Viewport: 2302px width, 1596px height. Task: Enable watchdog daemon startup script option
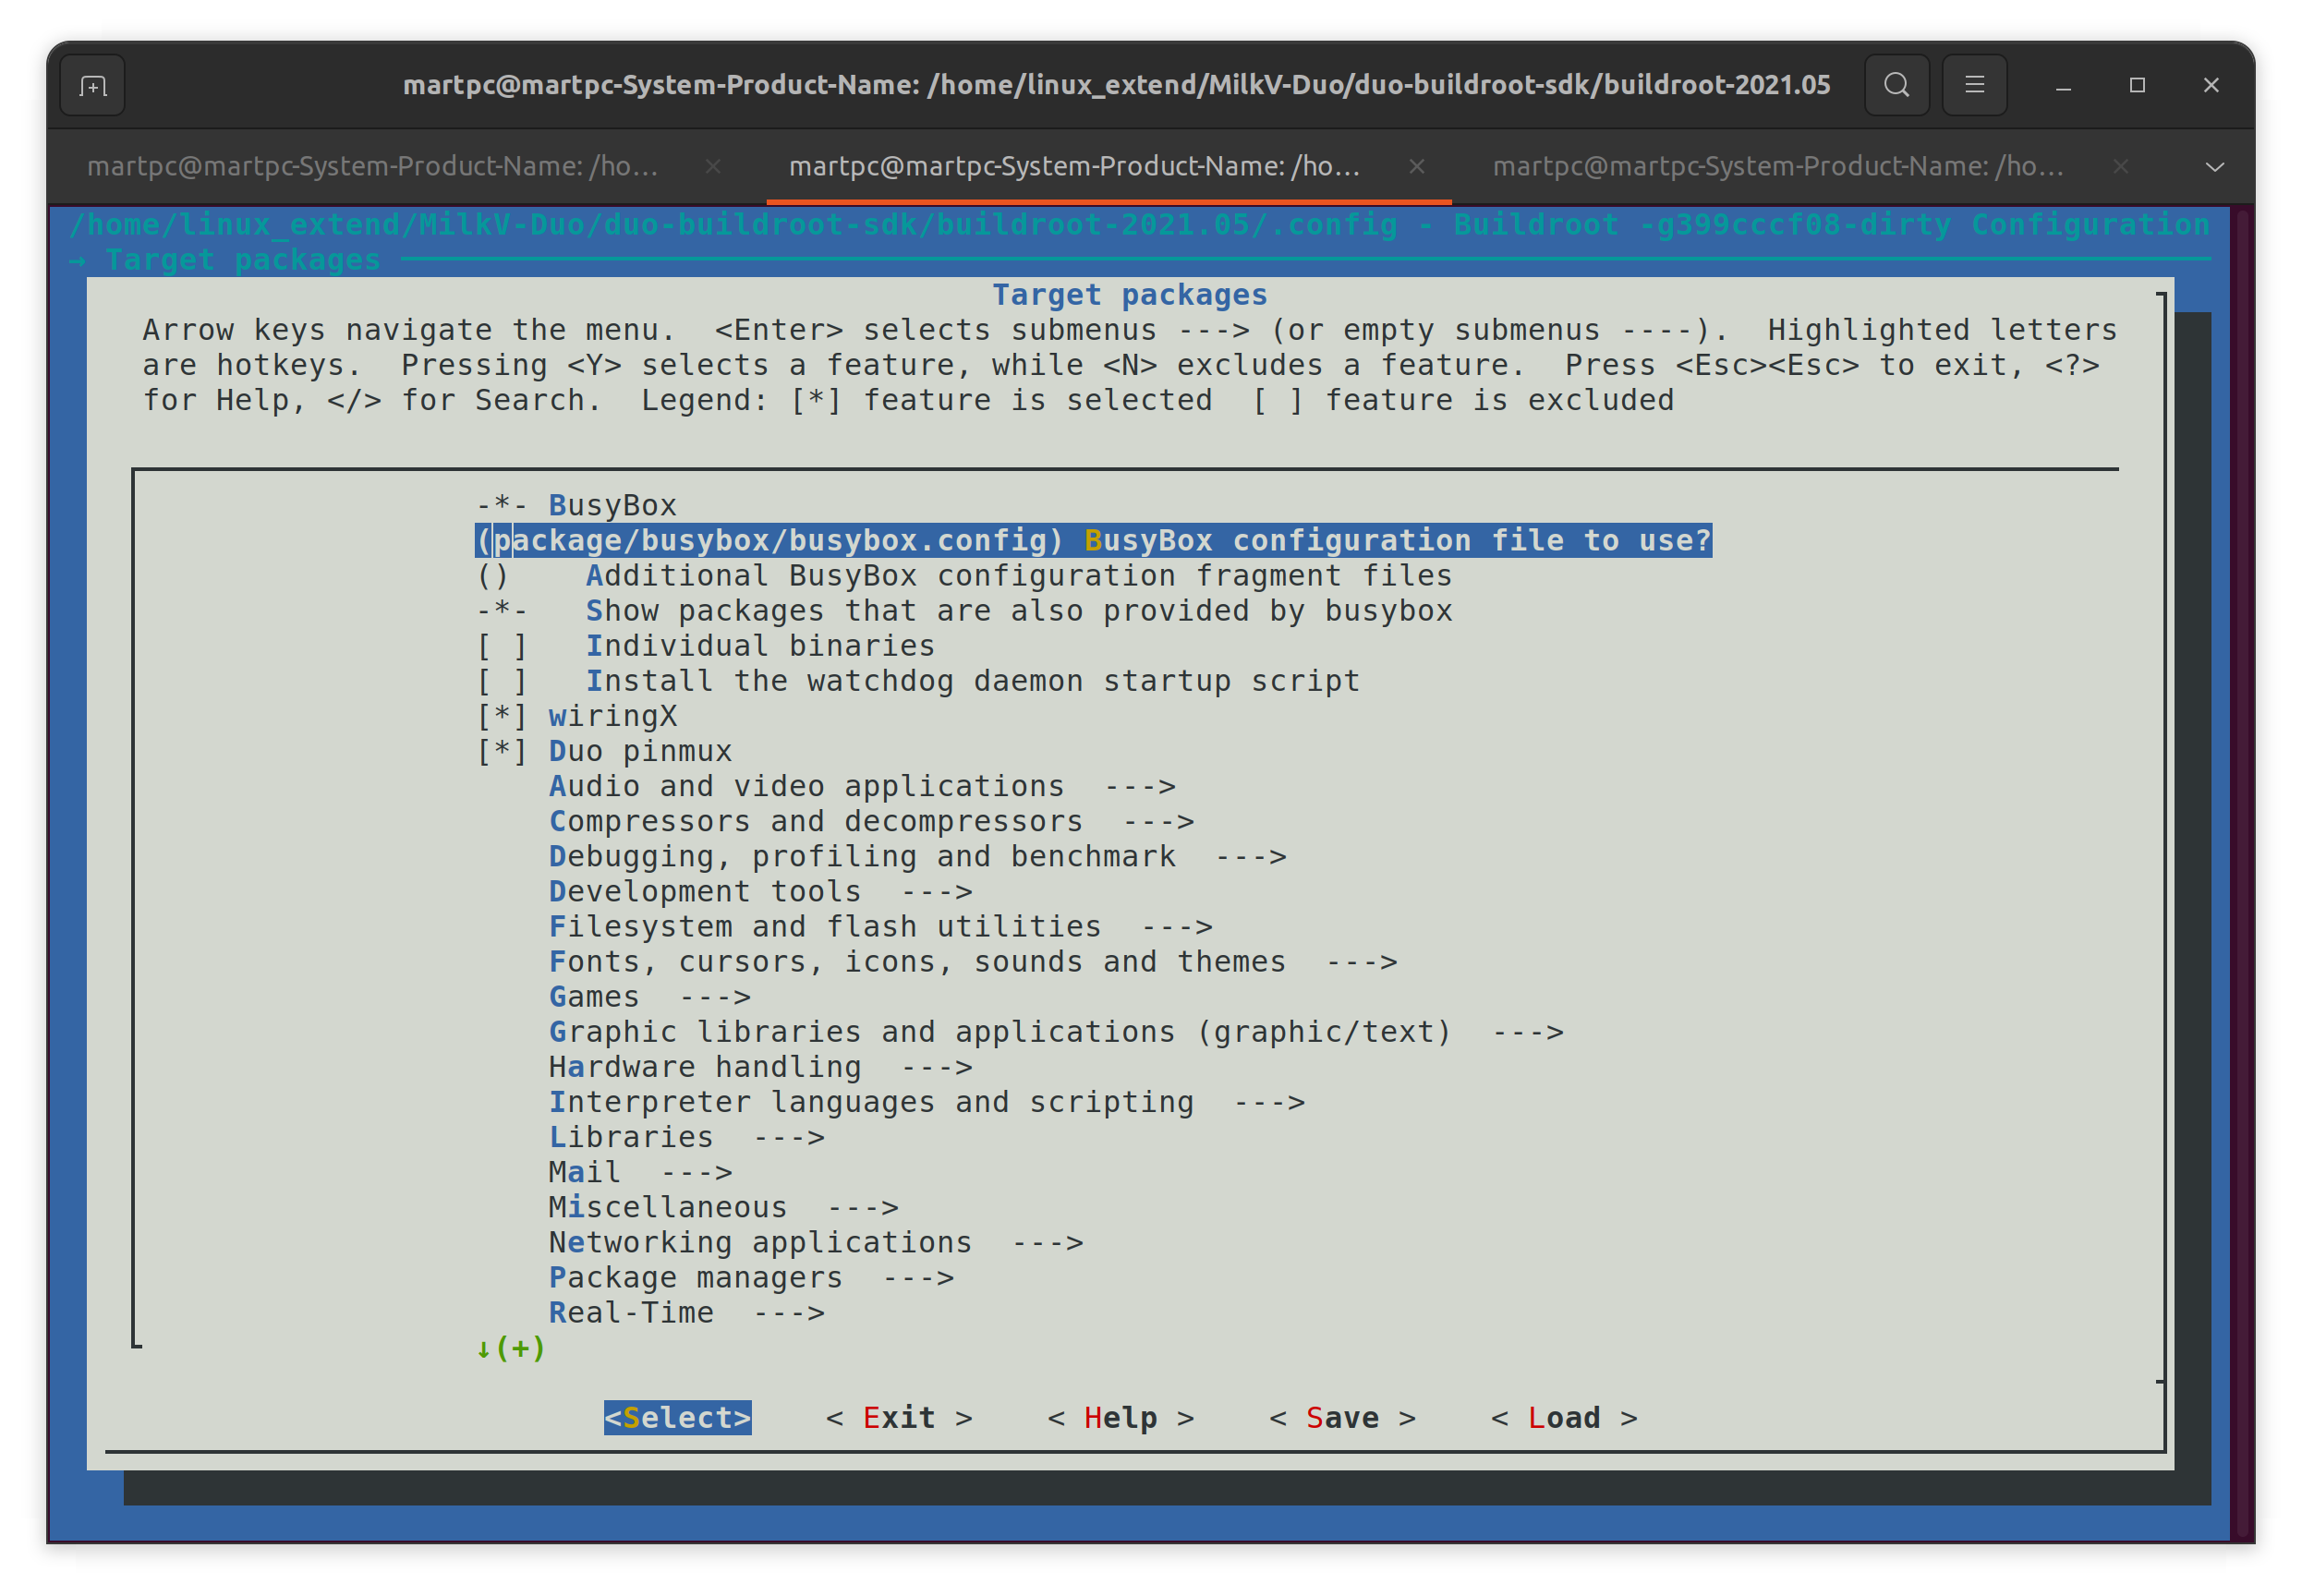(502, 681)
